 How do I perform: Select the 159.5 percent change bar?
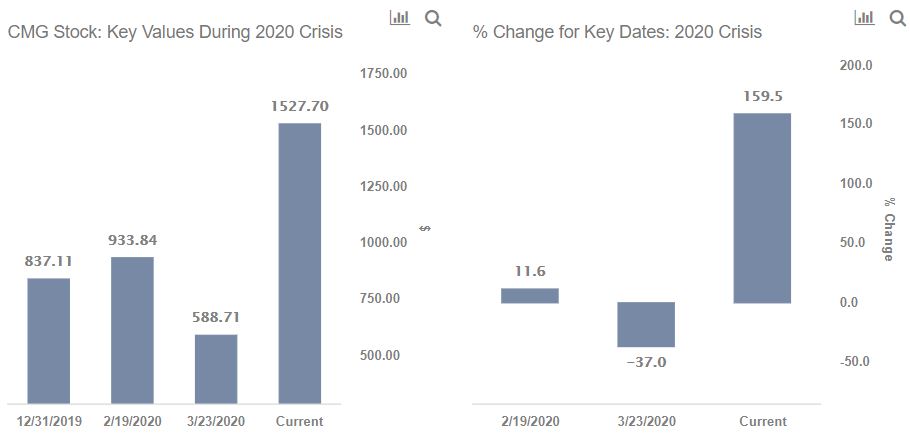coord(762,208)
